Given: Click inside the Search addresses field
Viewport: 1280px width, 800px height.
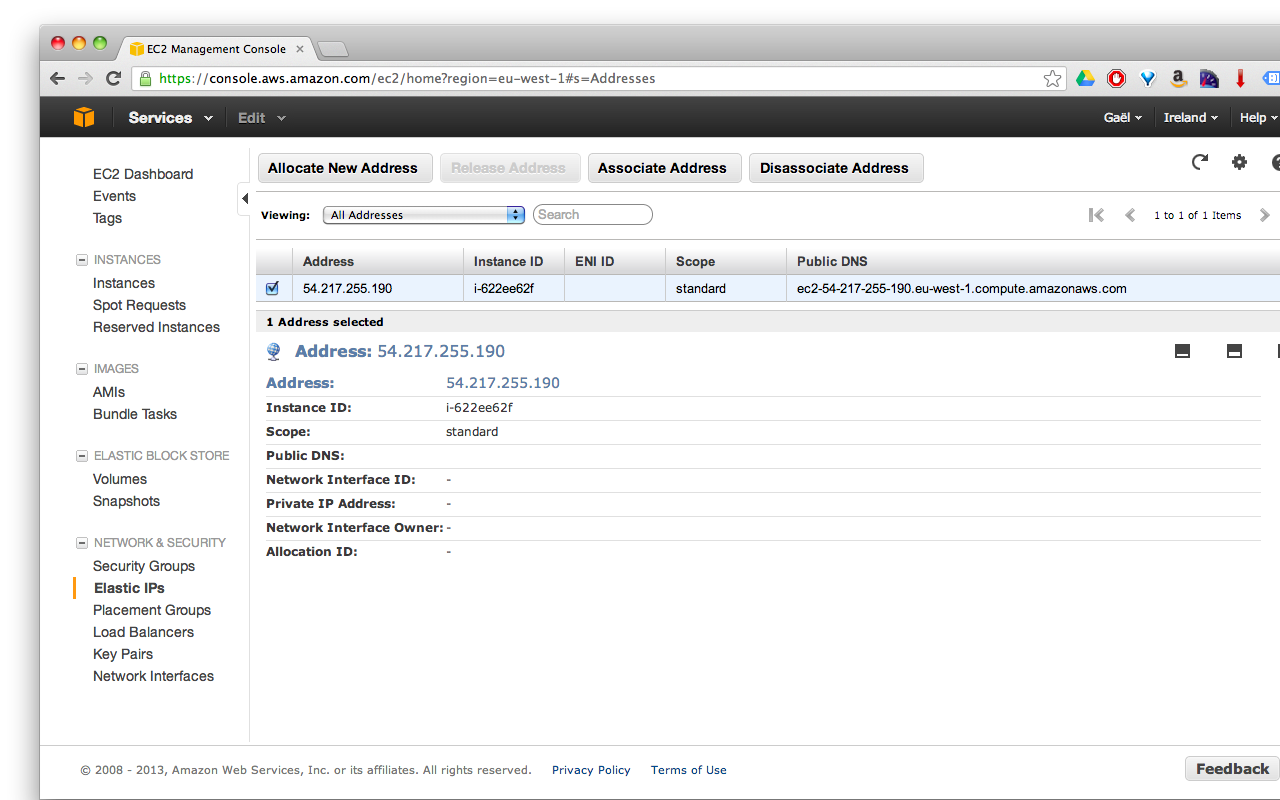Looking at the screenshot, I should (592, 214).
